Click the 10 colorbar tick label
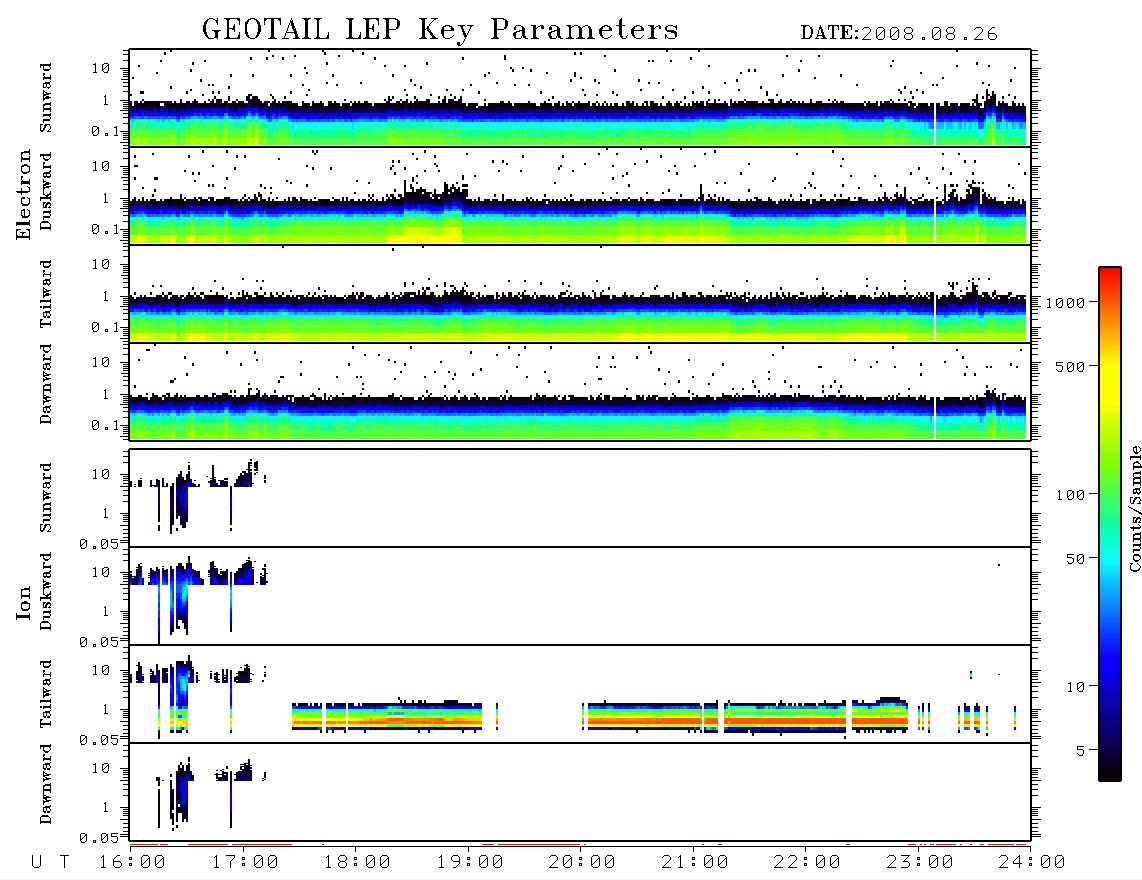 1076,687
